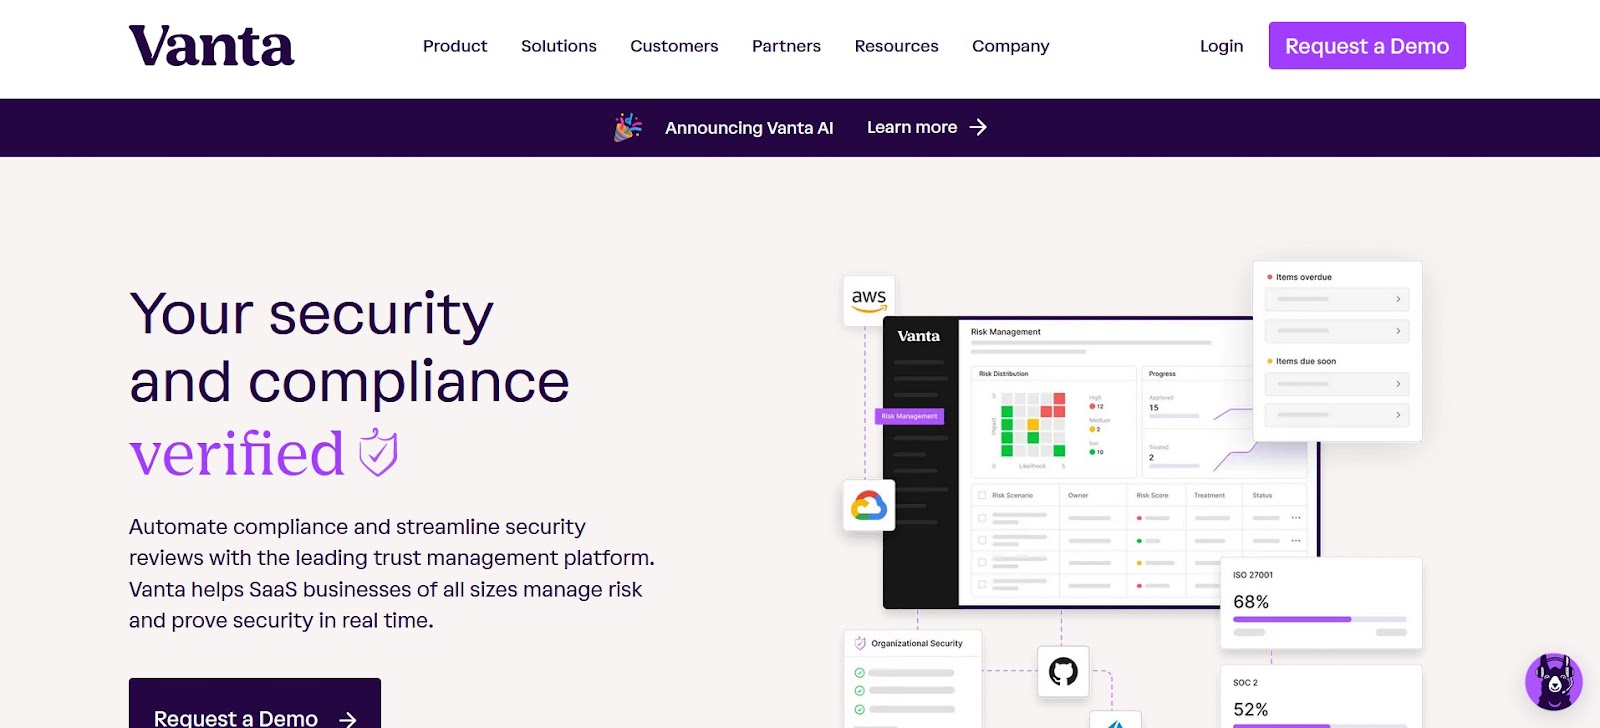Click the "Status" column header
Image resolution: width=1600 pixels, height=728 pixels.
coord(1262,495)
